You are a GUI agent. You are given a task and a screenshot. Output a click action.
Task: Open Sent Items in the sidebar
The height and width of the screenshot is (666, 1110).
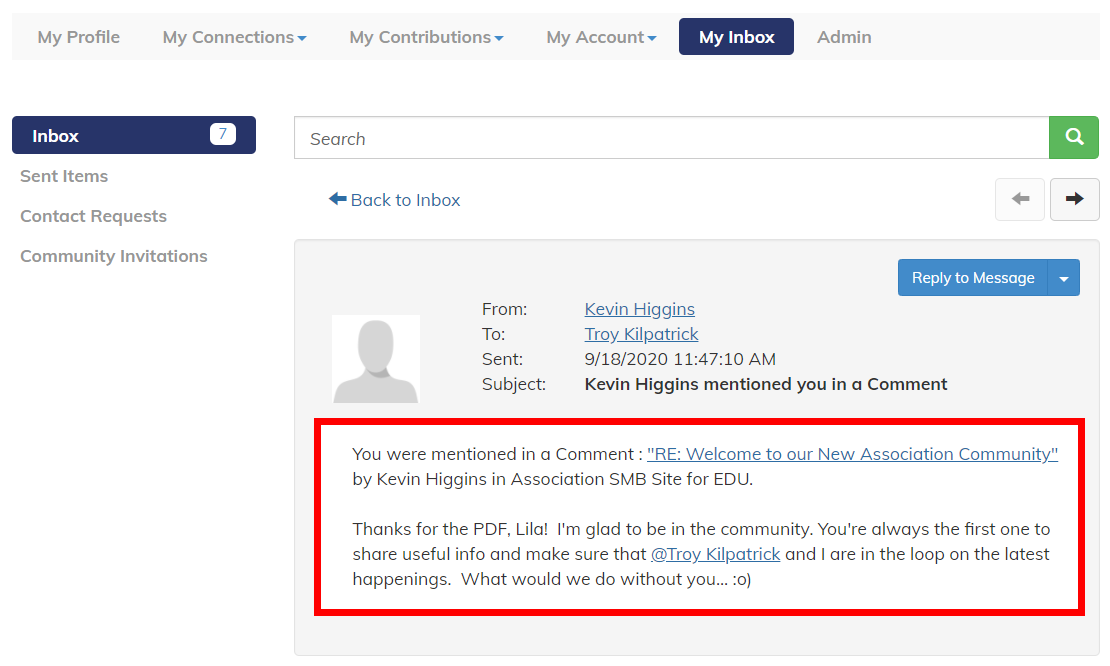(x=64, y=176)
